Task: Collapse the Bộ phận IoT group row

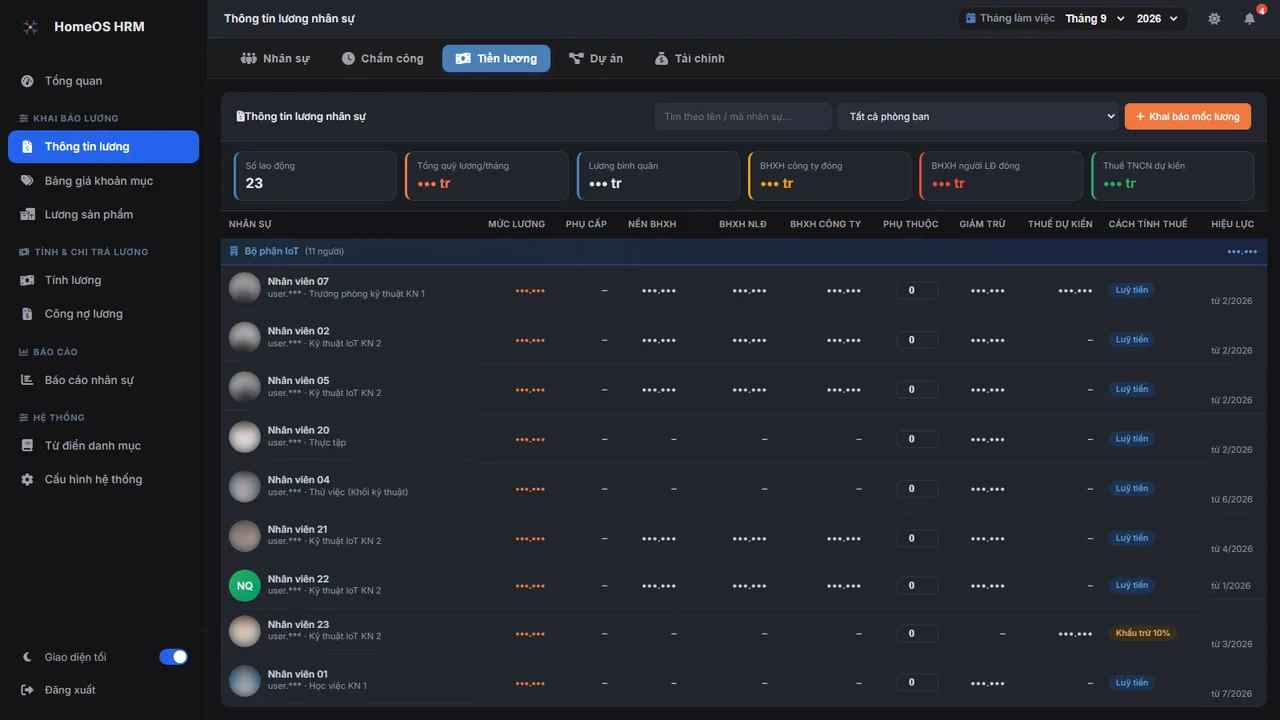Action: point(743,251)
